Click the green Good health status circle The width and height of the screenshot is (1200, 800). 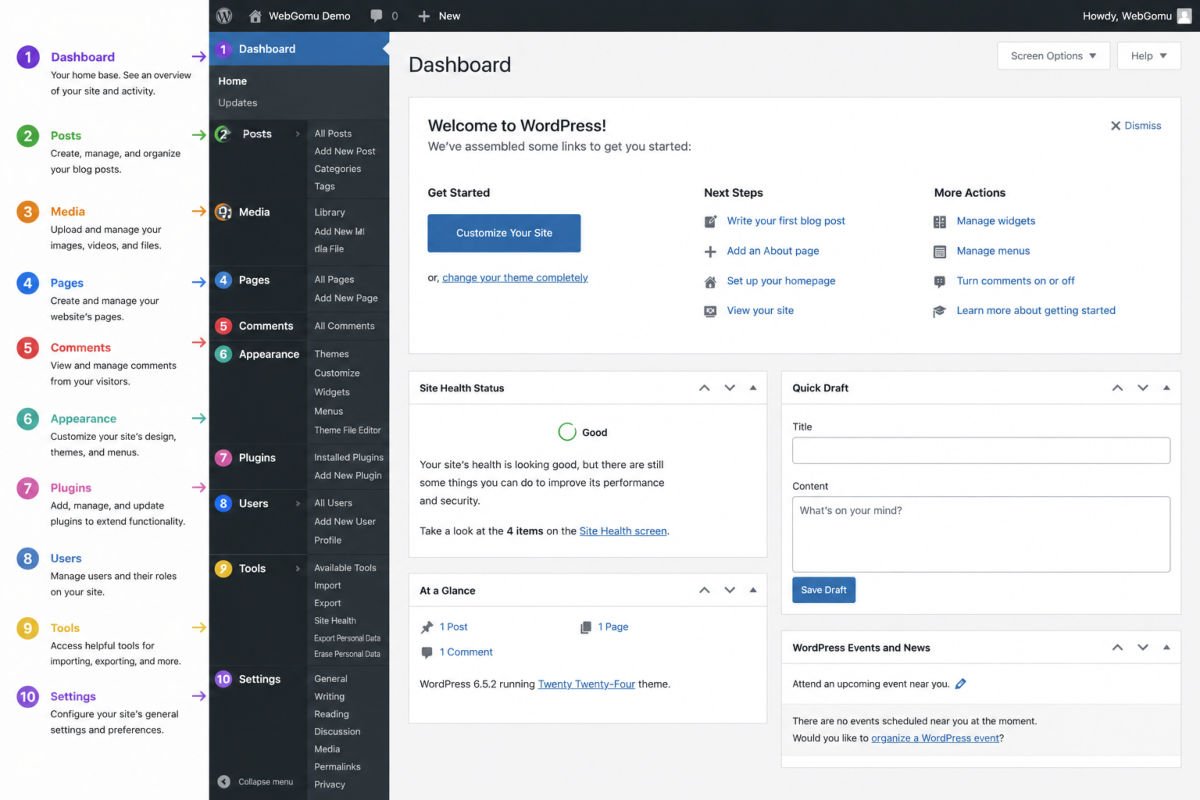pos(567,432)
